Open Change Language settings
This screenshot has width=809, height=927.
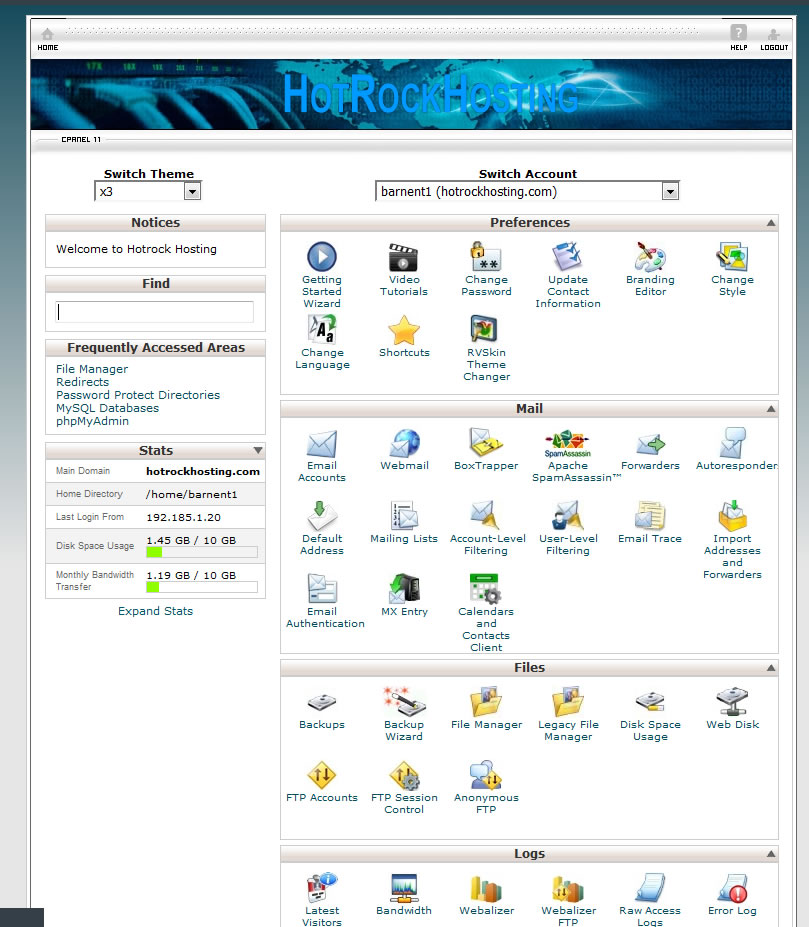322,329
